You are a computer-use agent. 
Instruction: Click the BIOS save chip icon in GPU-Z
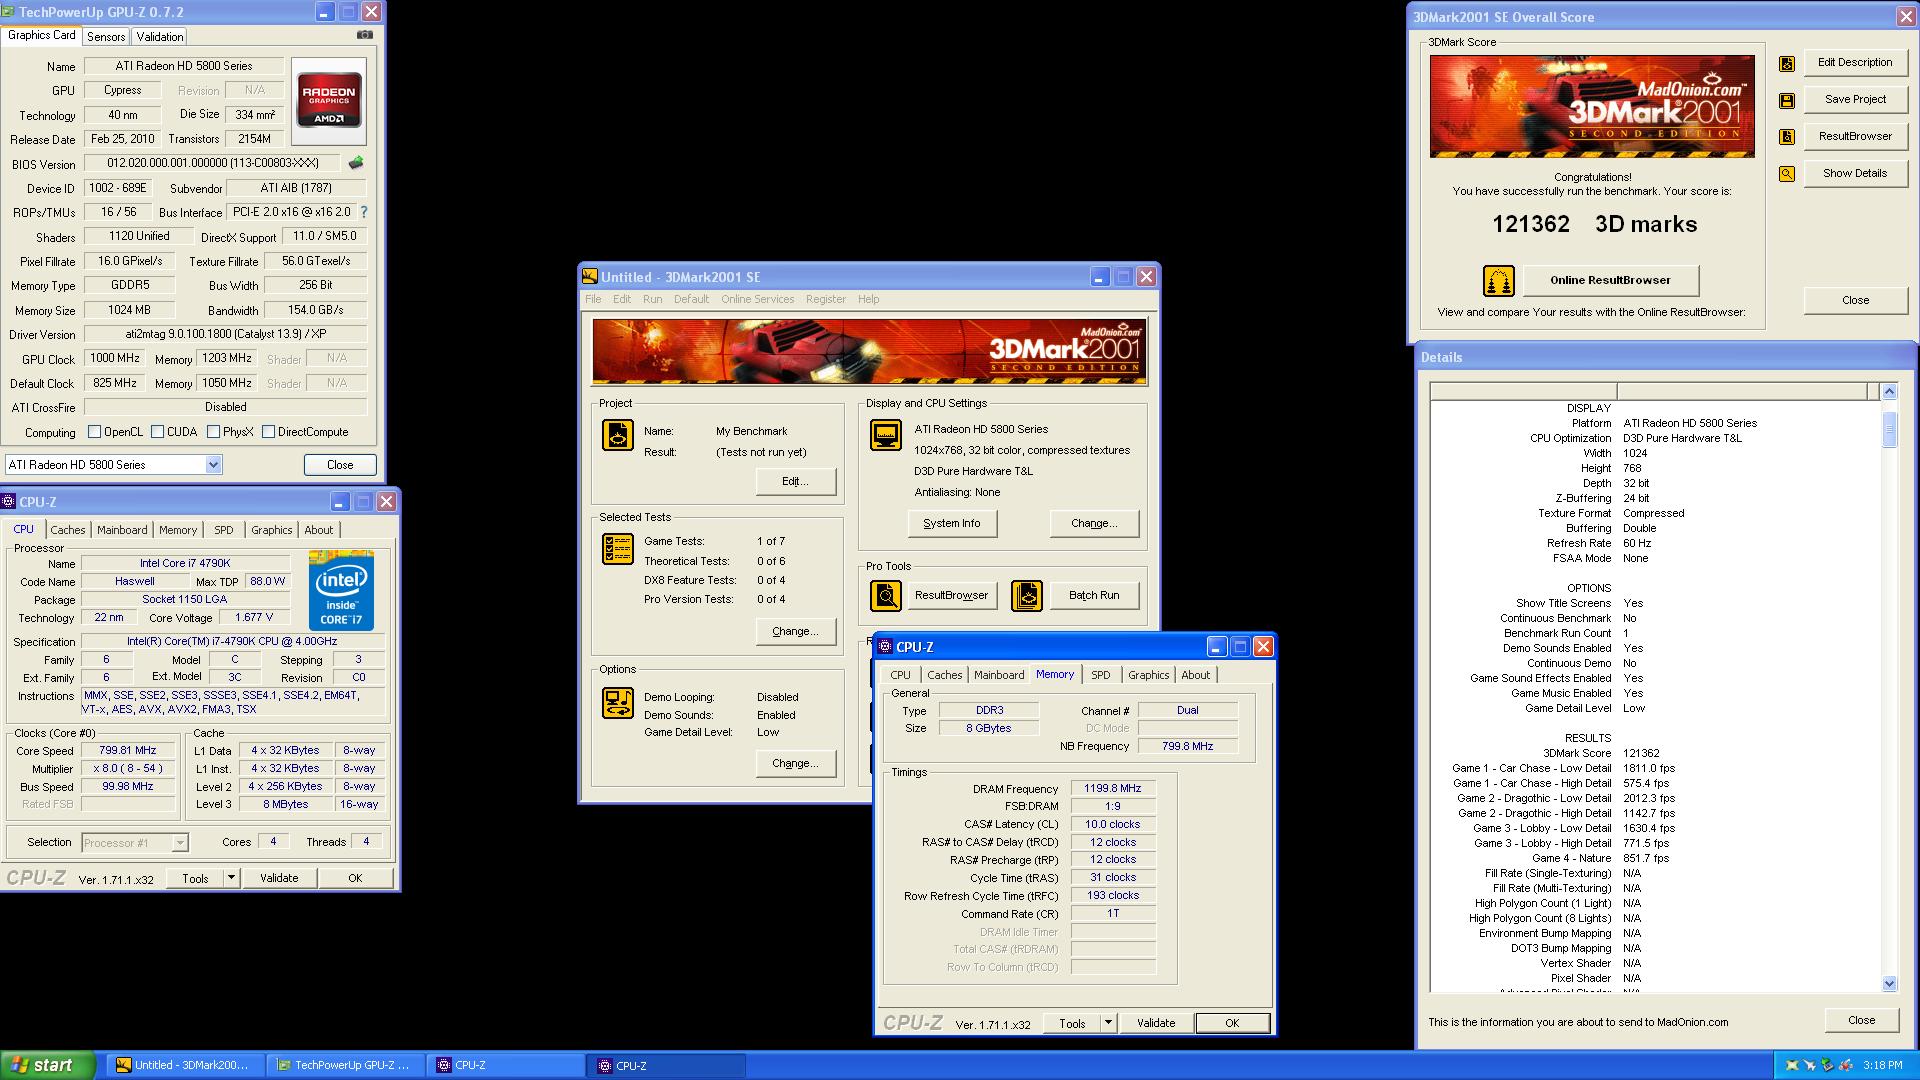pyautogui.click(x=355, y=163)
